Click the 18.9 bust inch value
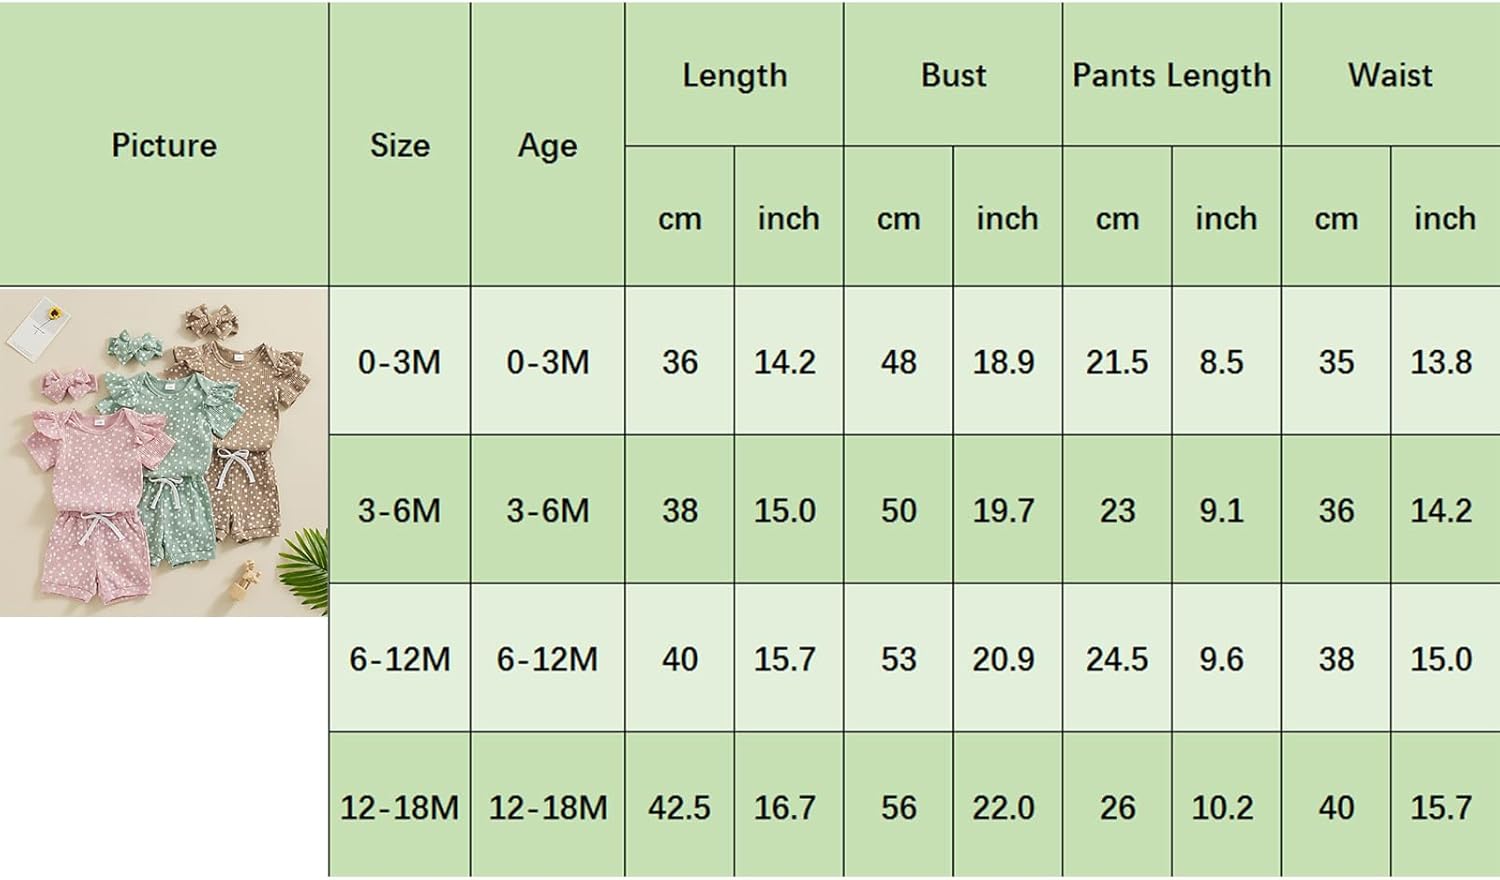Viewport: 1500px width, 880px height. tap(1004, 361)
